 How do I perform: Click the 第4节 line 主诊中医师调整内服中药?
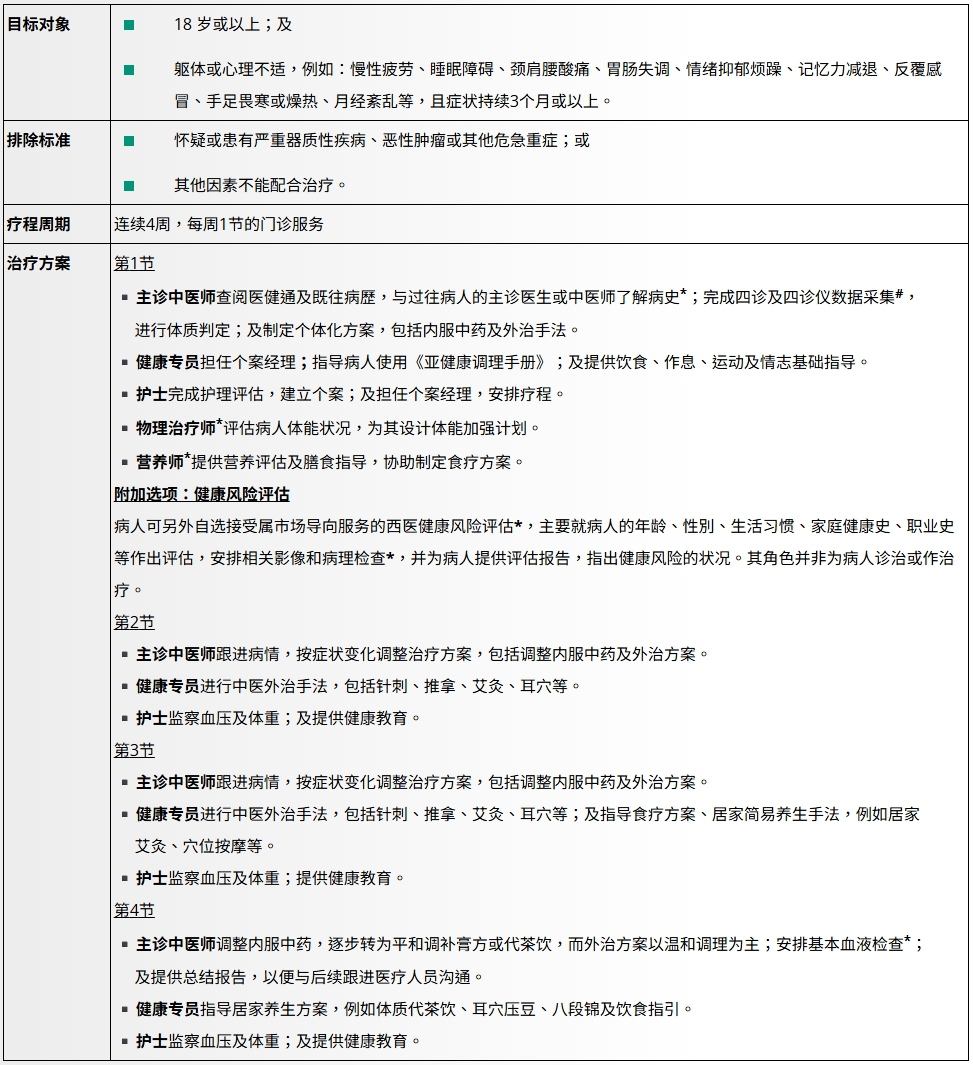(530, 944)
